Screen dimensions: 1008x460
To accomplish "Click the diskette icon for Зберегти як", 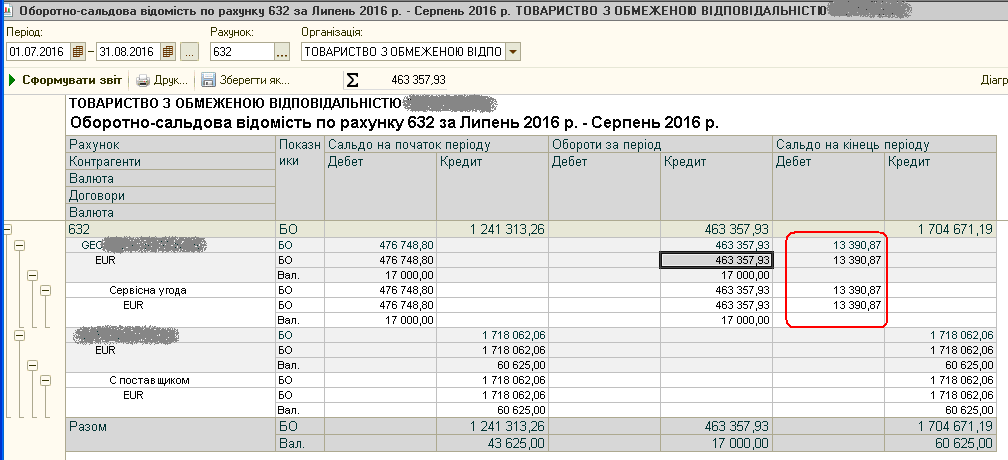I will click(x=208, y=80).
